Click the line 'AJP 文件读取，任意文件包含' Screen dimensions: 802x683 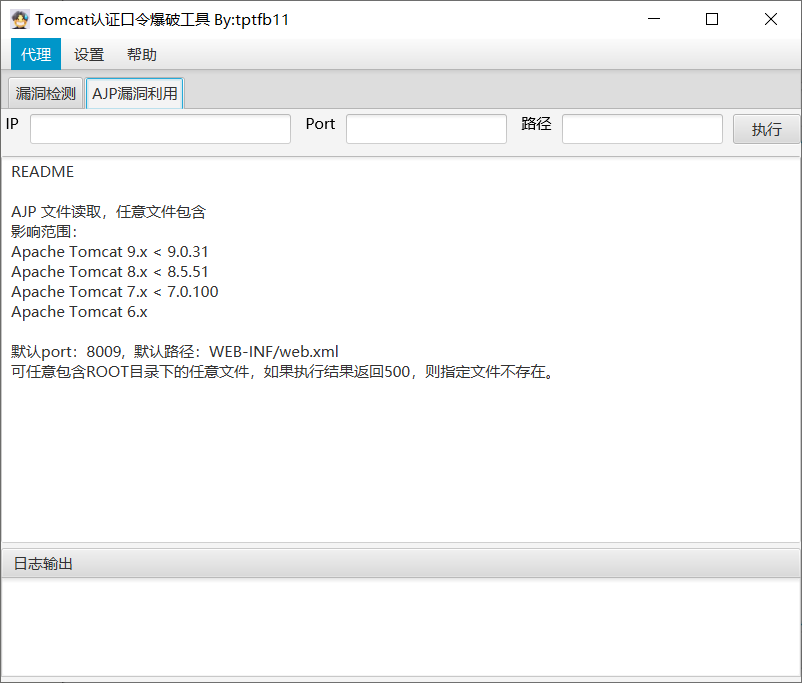pyautogui.click(x=108, y=212)
